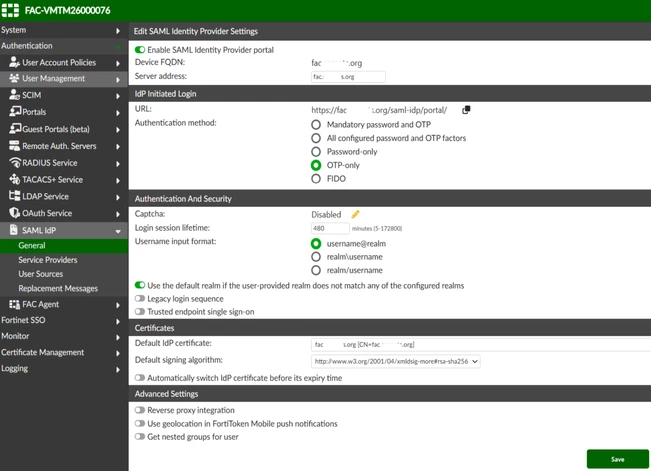651x471 pixels.
Task: Click the Fortinet logo icon in header
Action: (10, 10)
